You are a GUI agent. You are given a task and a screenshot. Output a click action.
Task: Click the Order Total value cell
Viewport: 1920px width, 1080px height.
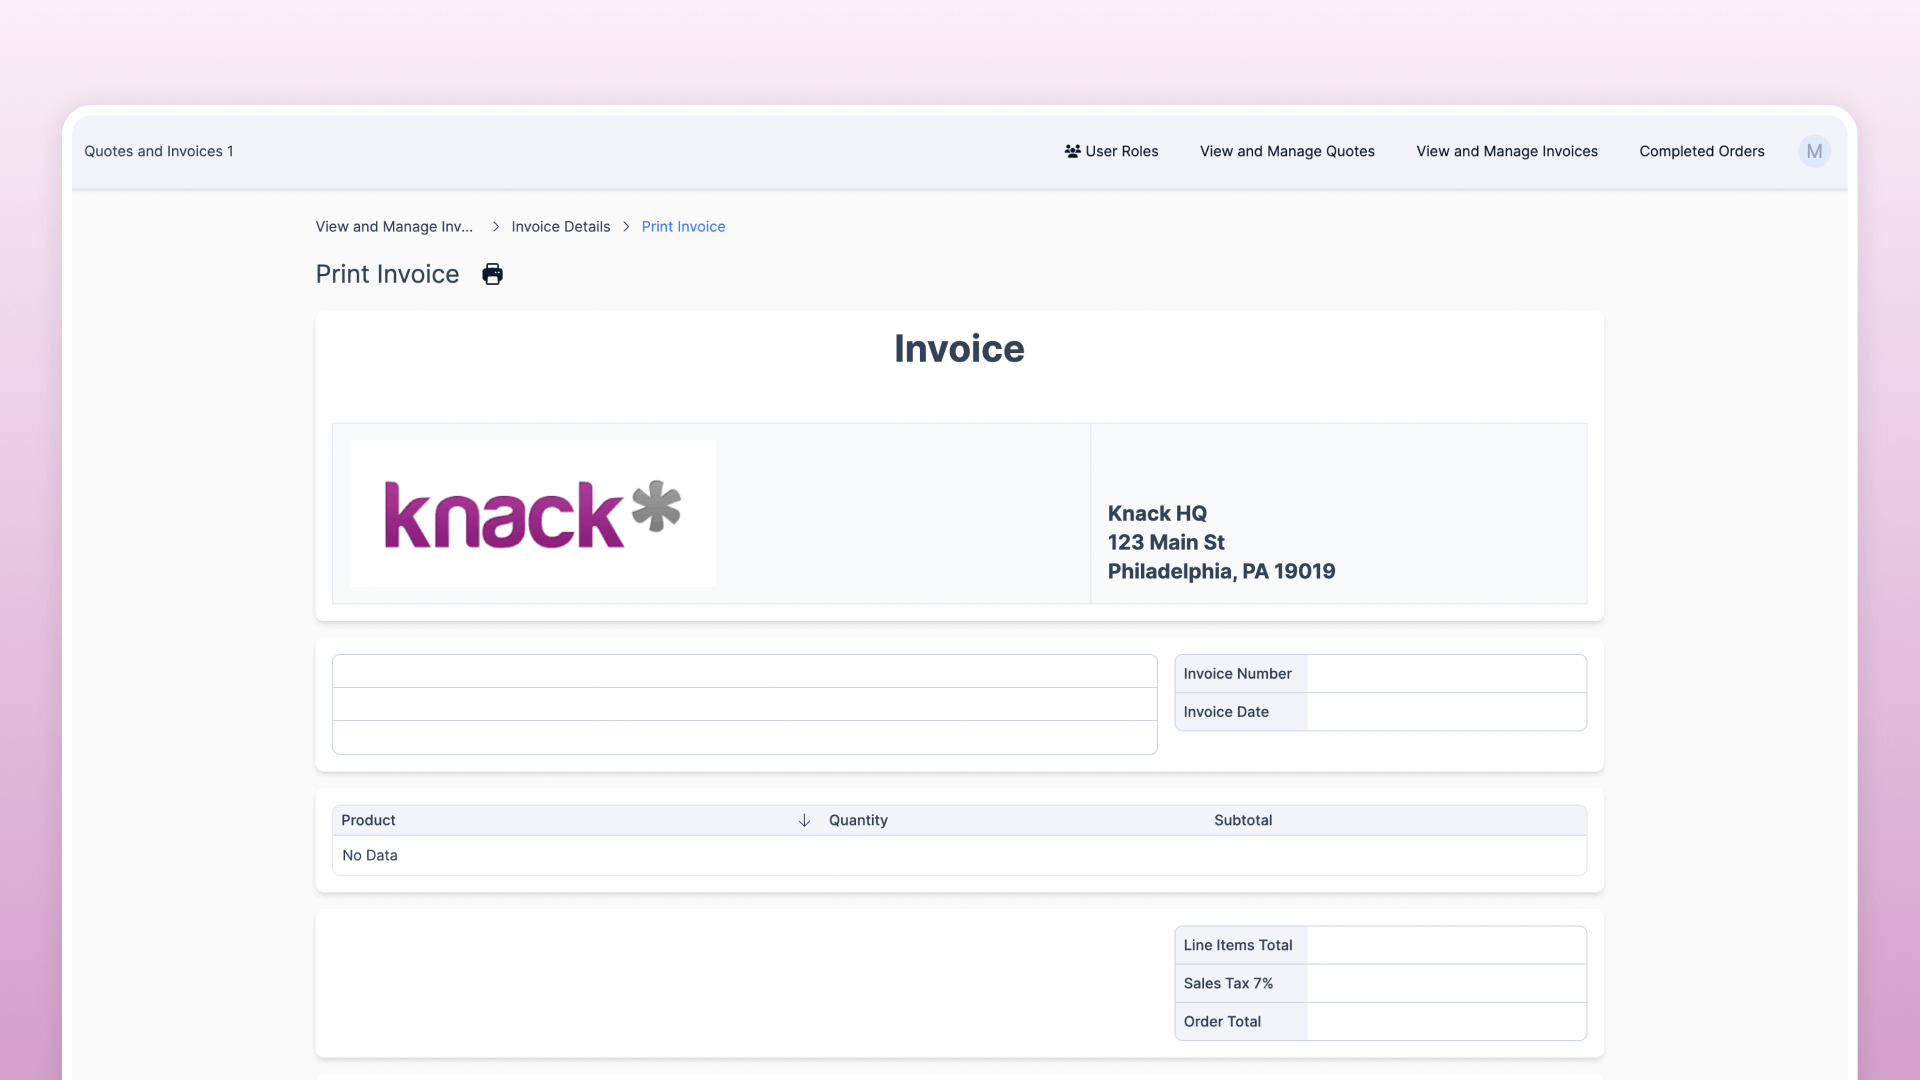pyautogui.click(x=1445, y=1021)
